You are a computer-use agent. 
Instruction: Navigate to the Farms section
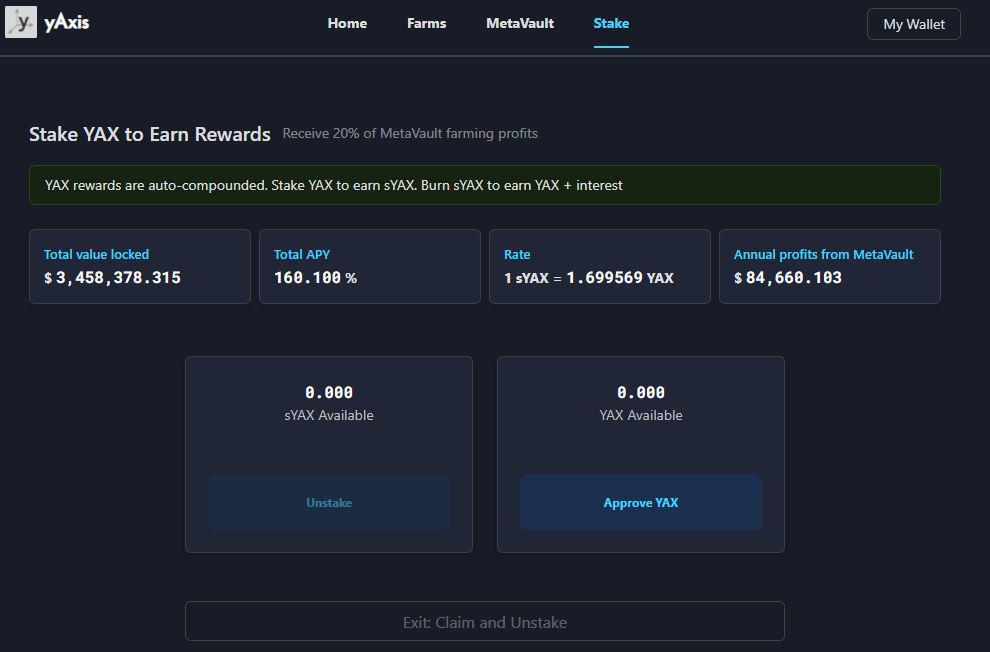[x=426, y=23]
